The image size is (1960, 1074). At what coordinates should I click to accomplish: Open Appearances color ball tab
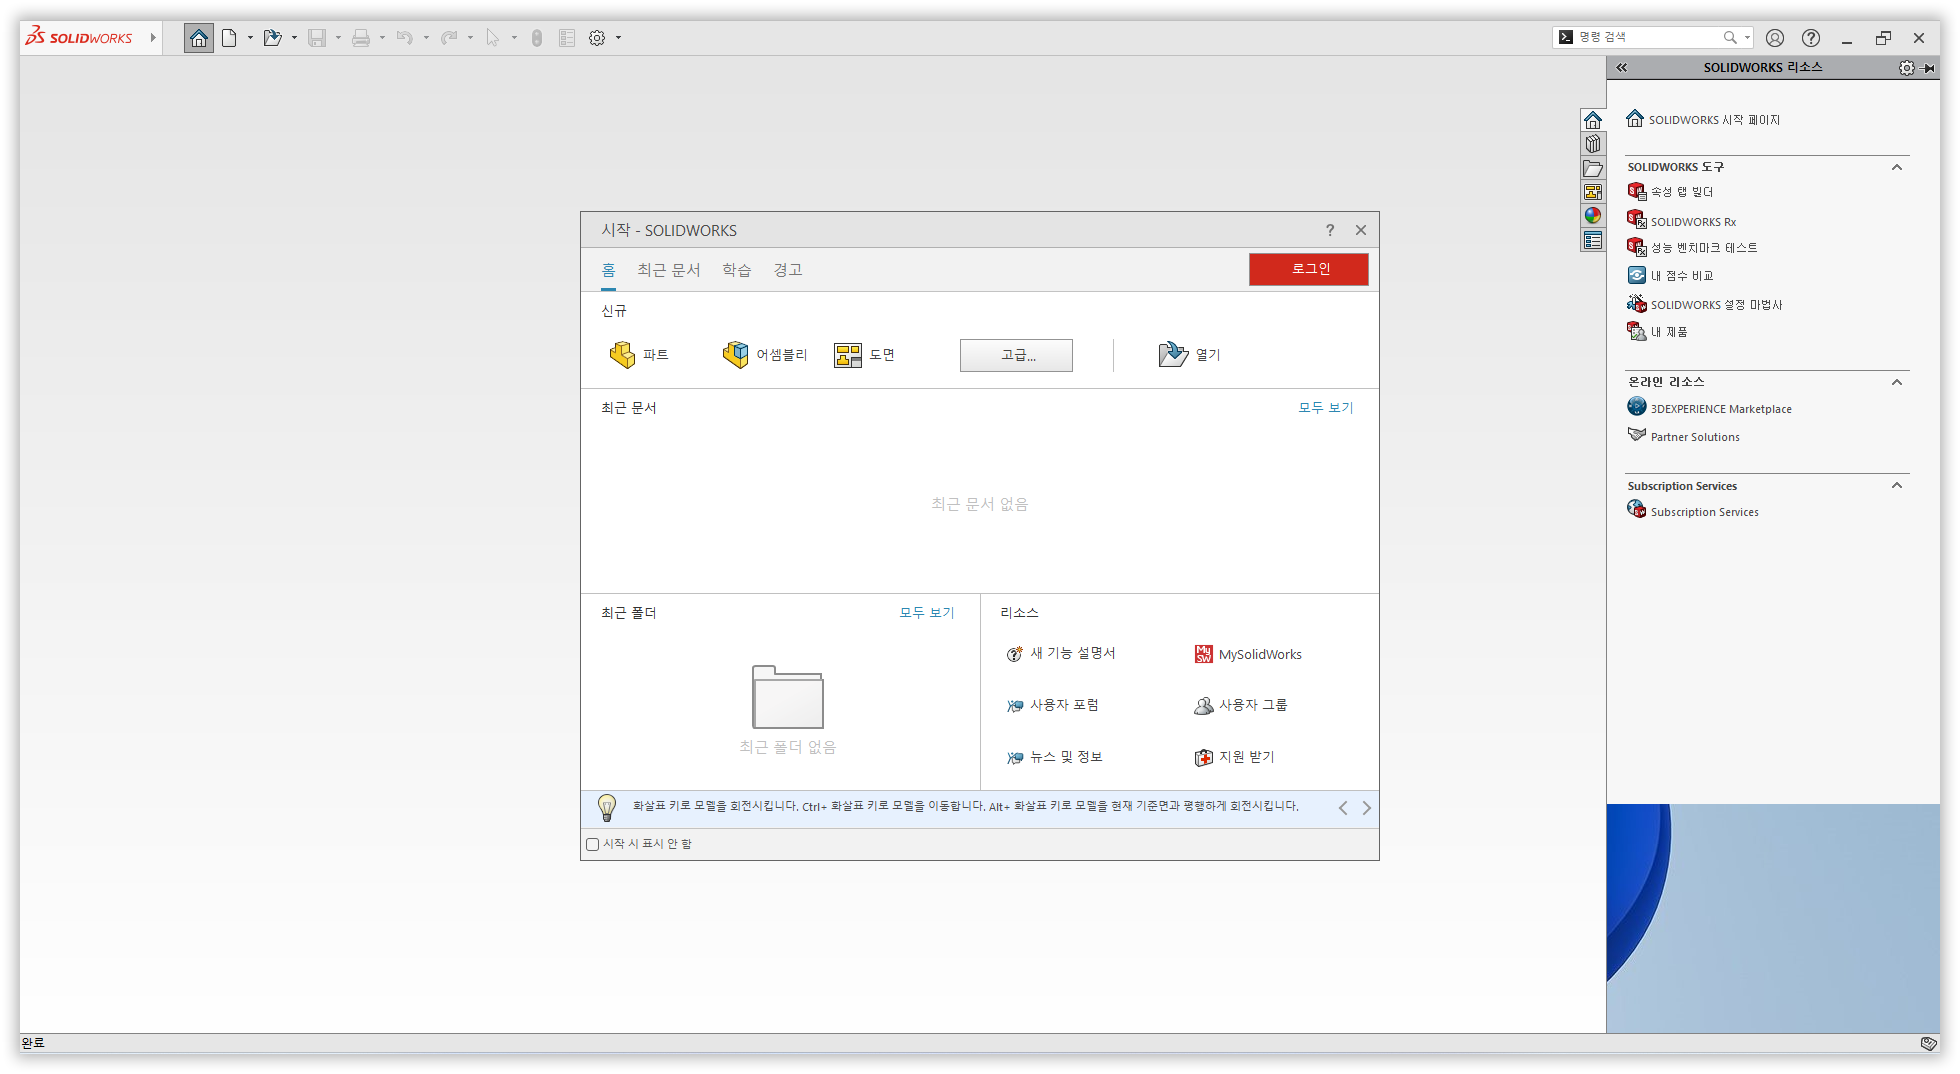(x=1593, y=216)
